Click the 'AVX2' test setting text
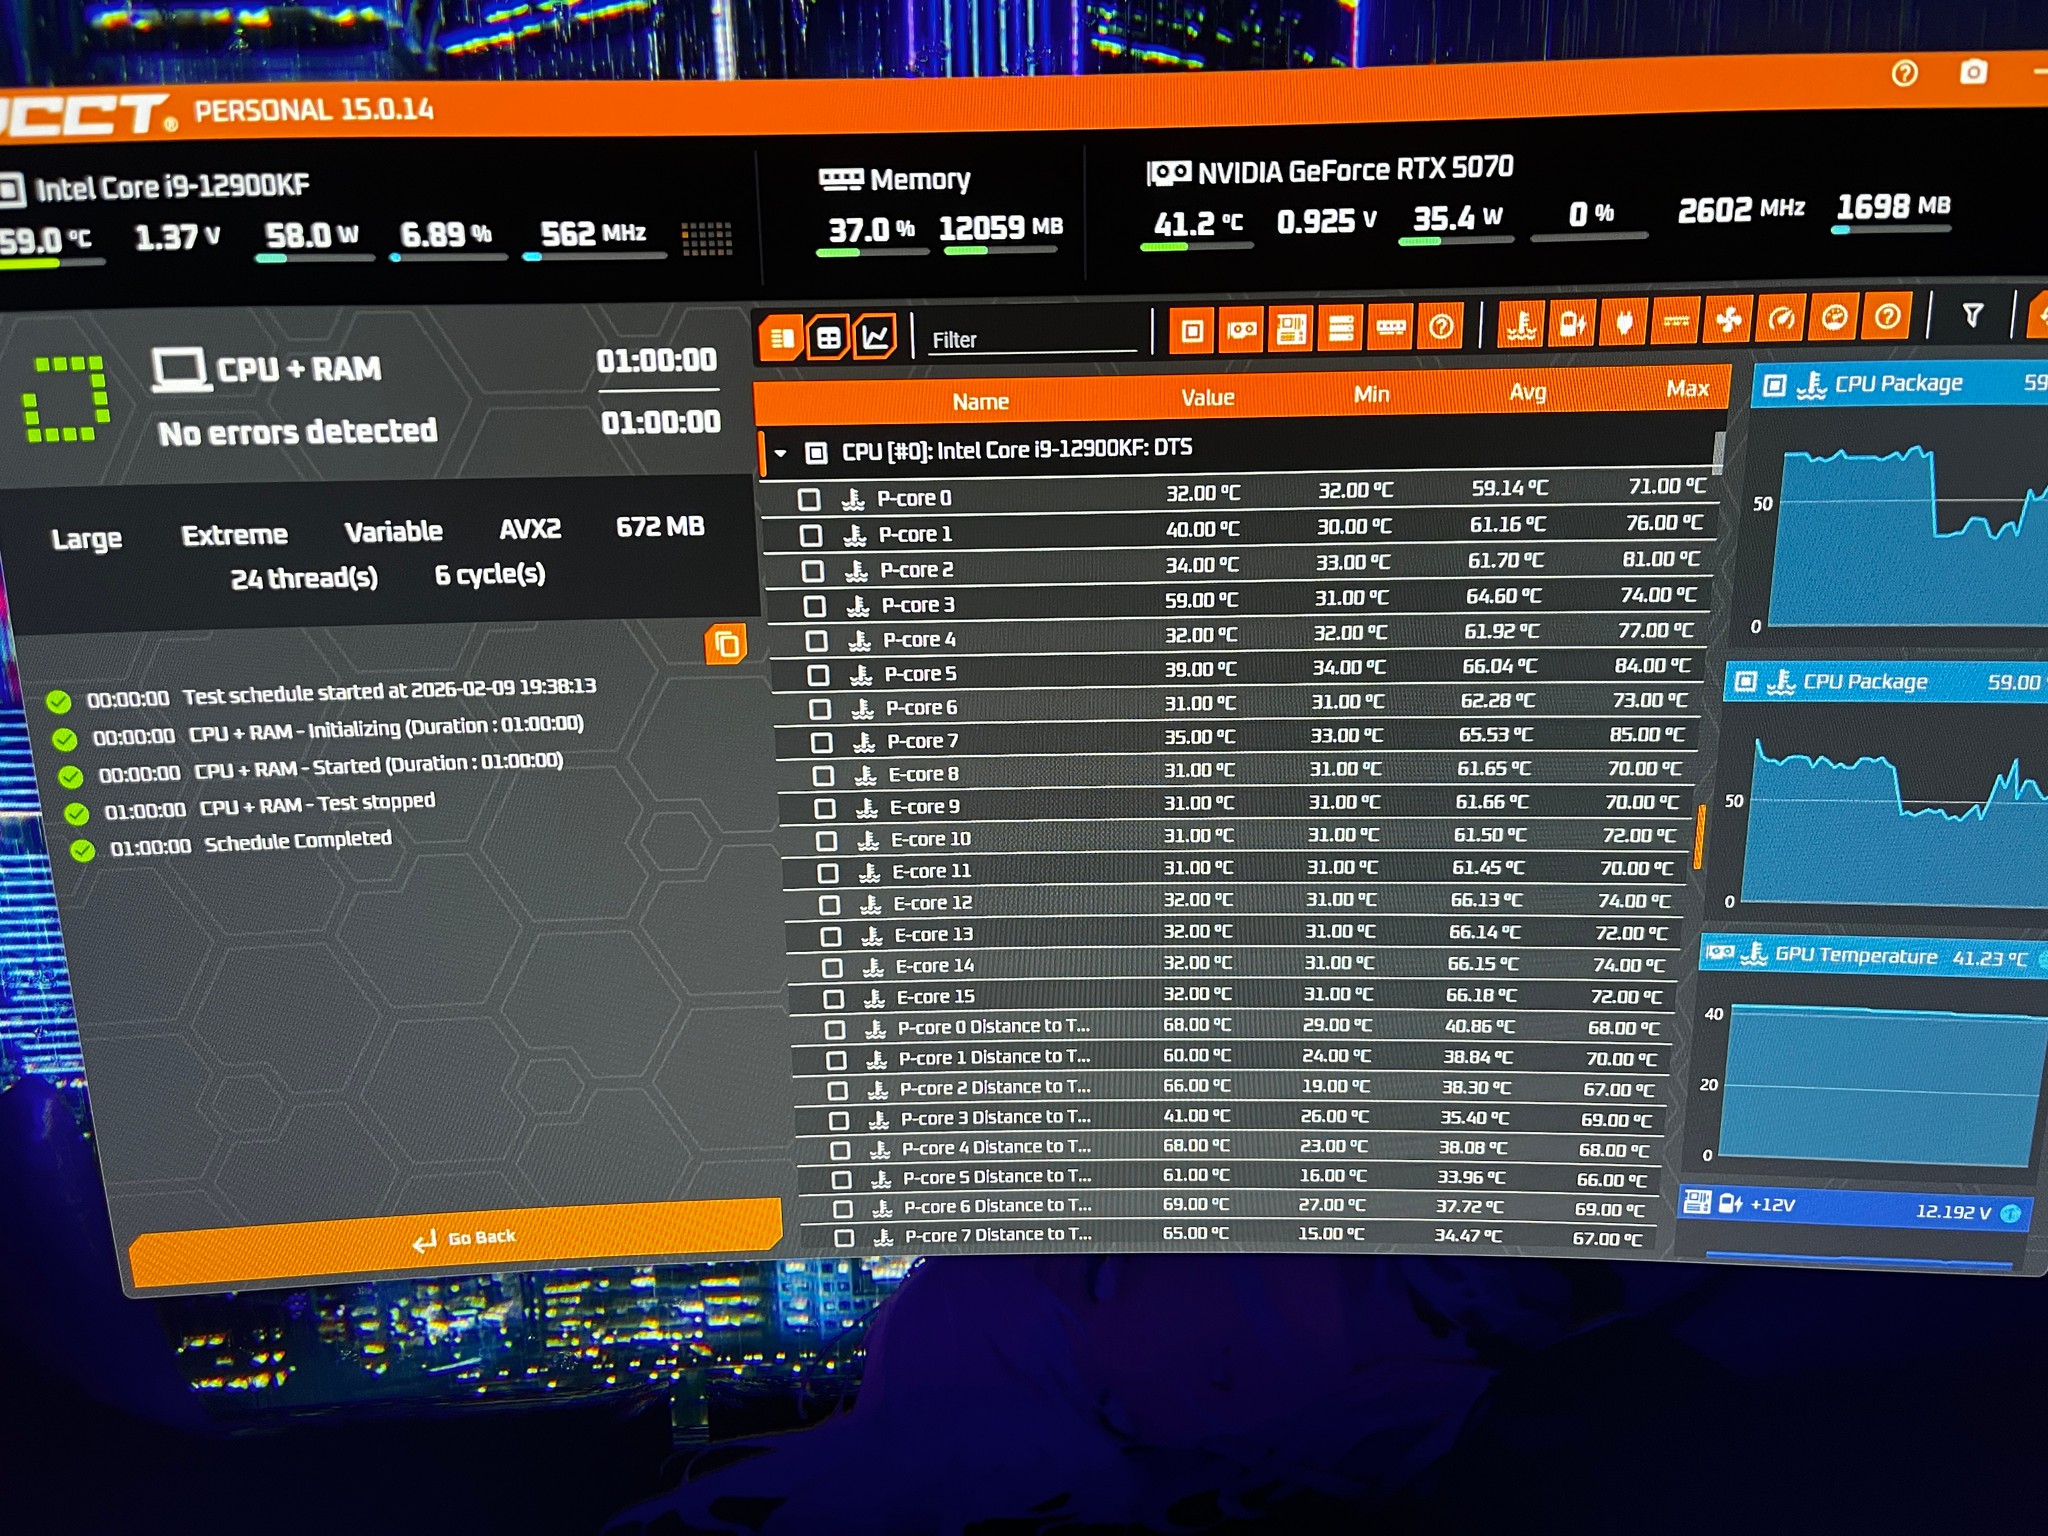Image resolution: width=2048 pixels, height=1536 pixels. click(x=530, y=528)
